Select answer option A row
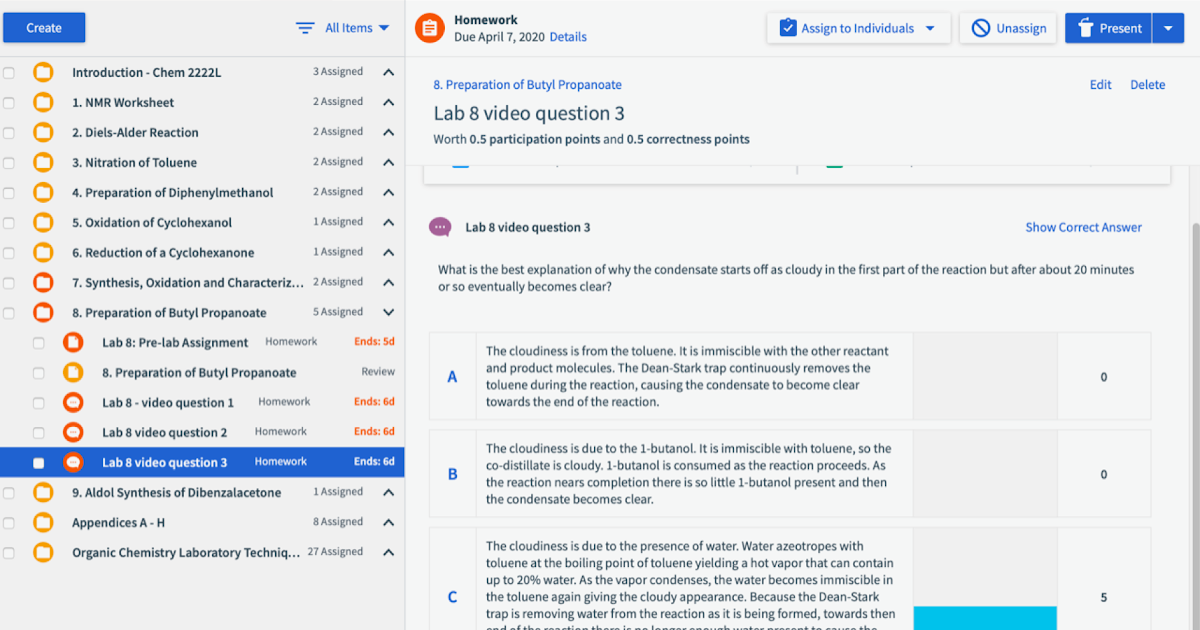Viewport: 1200px width, 630px height. point(790,376)
